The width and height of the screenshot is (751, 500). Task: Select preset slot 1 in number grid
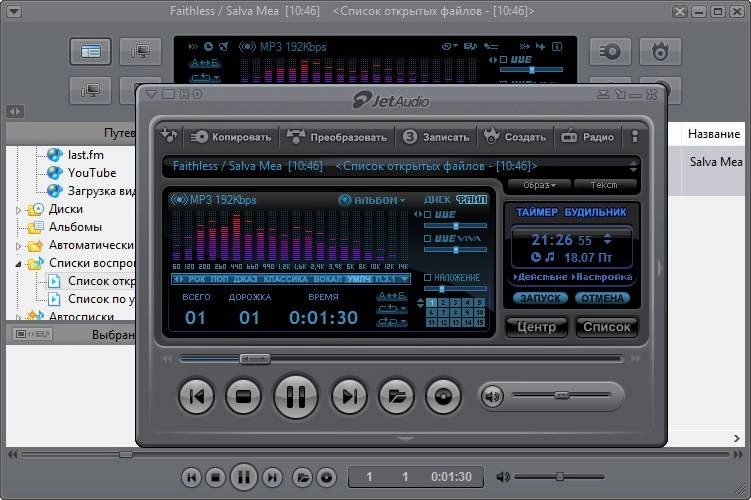[x=432, y=303]
